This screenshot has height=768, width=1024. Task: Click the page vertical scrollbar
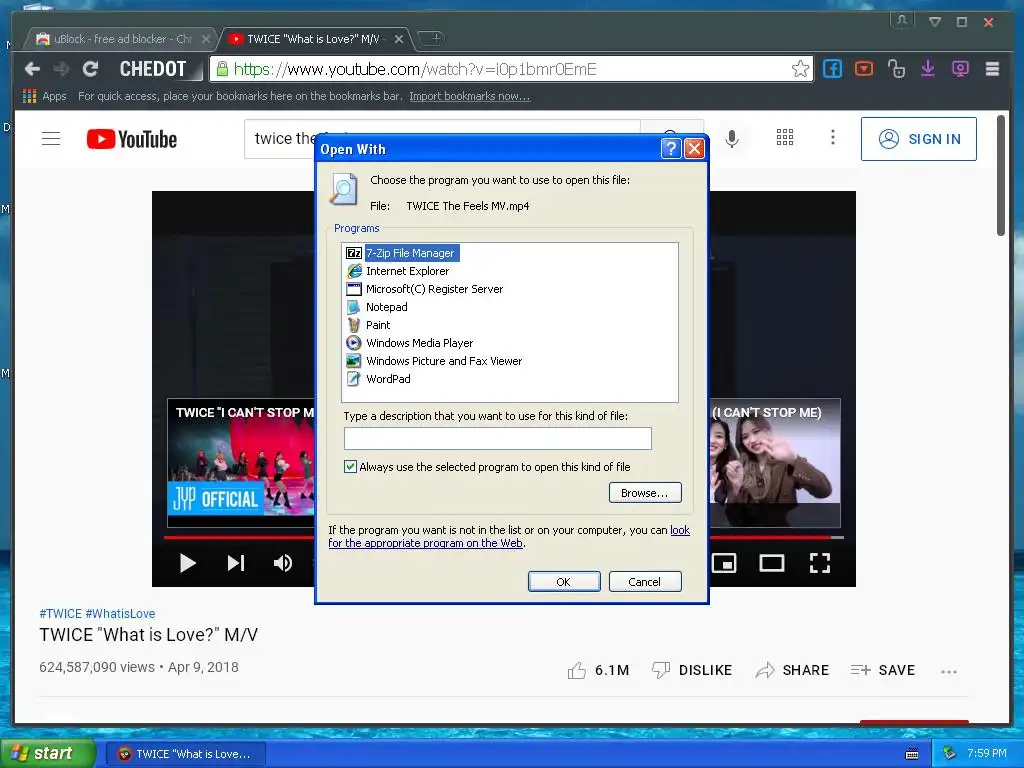[x=1000, y=175]
